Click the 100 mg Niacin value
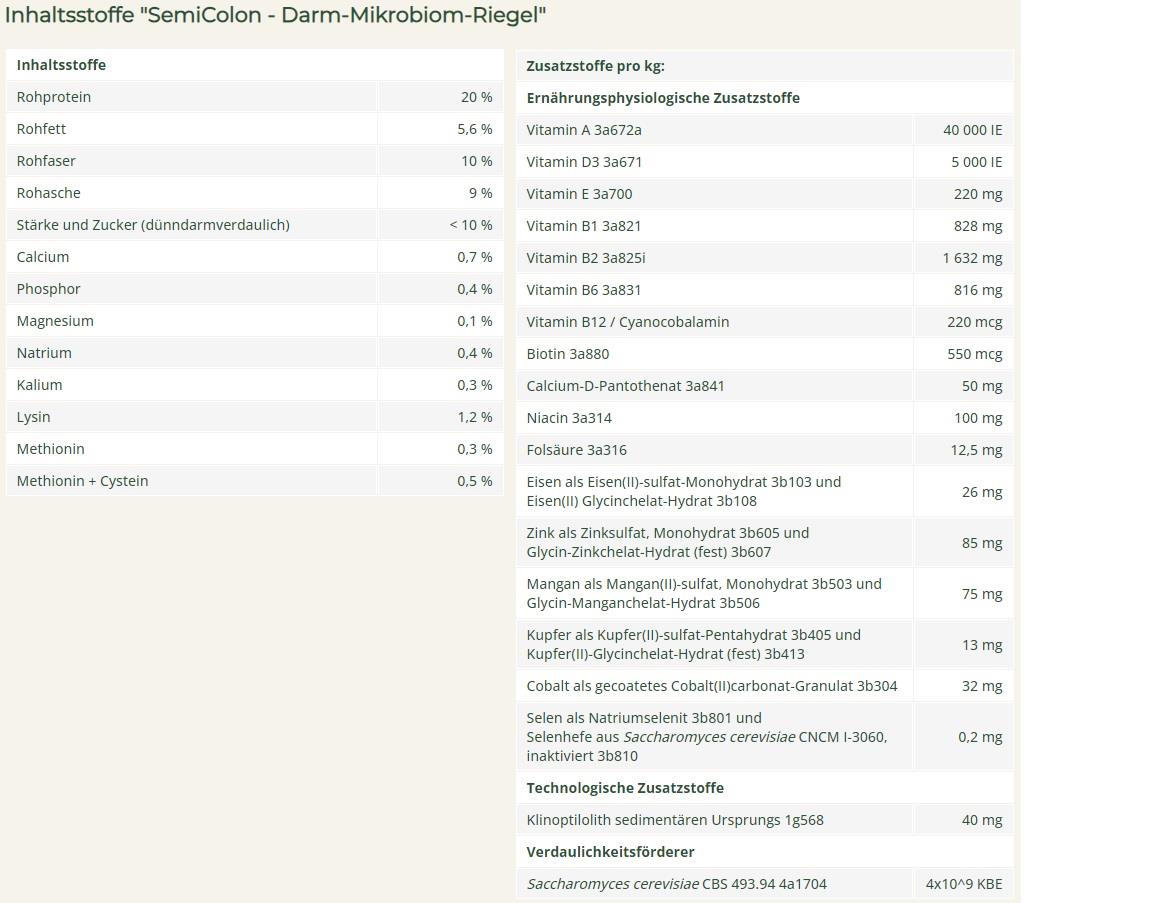Viewport: 1152px width, 903px height. pos(978,417)
